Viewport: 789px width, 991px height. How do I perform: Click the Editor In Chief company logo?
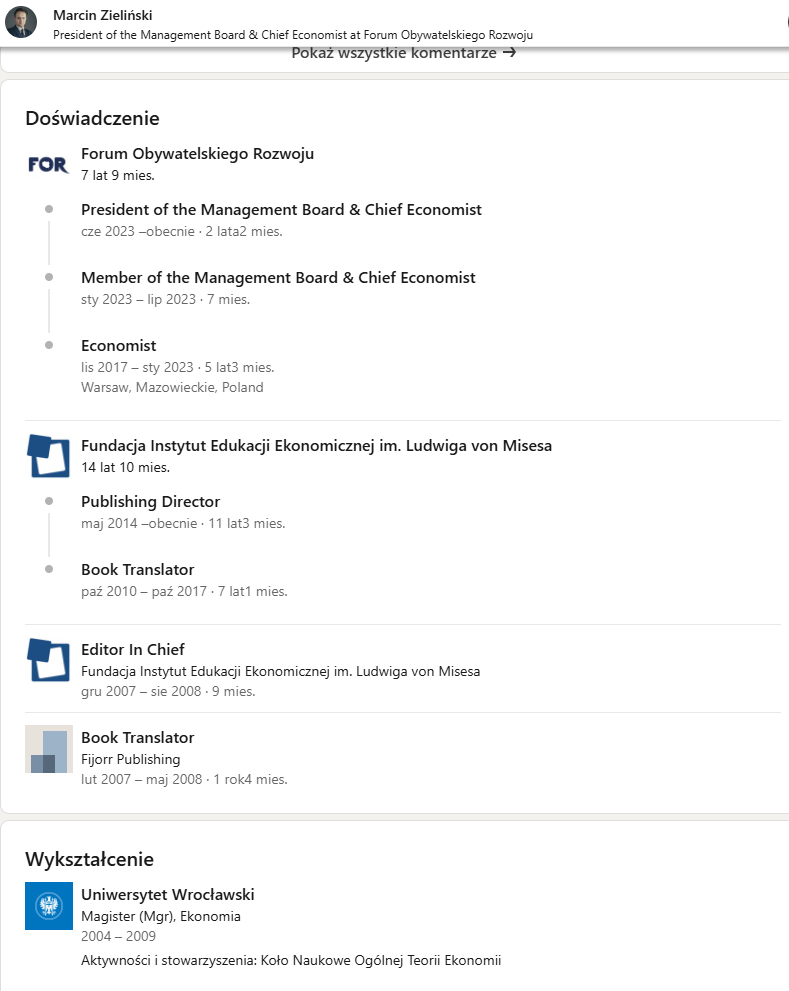[x=48, y=660]
